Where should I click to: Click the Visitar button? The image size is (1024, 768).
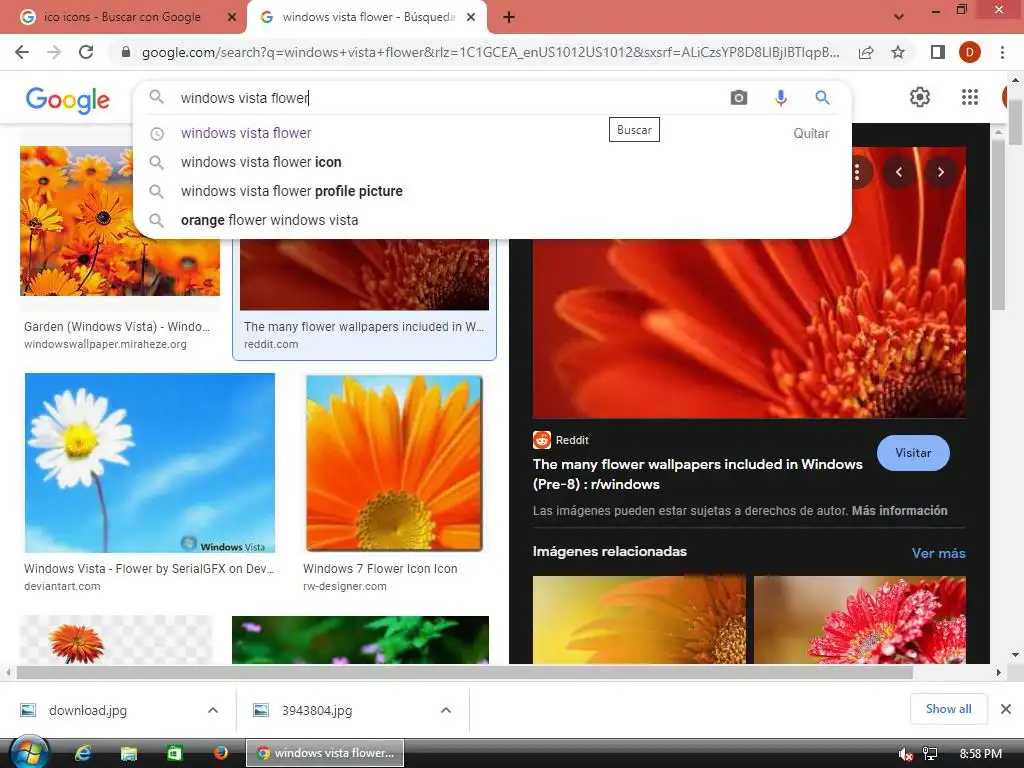click(913, 453)
